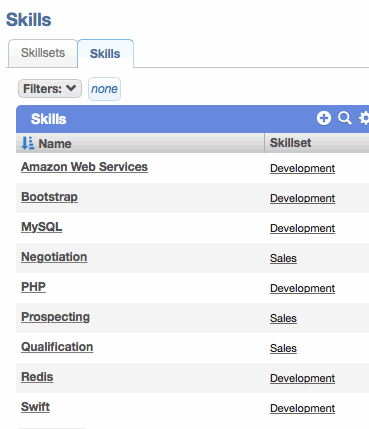Expand the Filters dropdown

click(50, 89)
